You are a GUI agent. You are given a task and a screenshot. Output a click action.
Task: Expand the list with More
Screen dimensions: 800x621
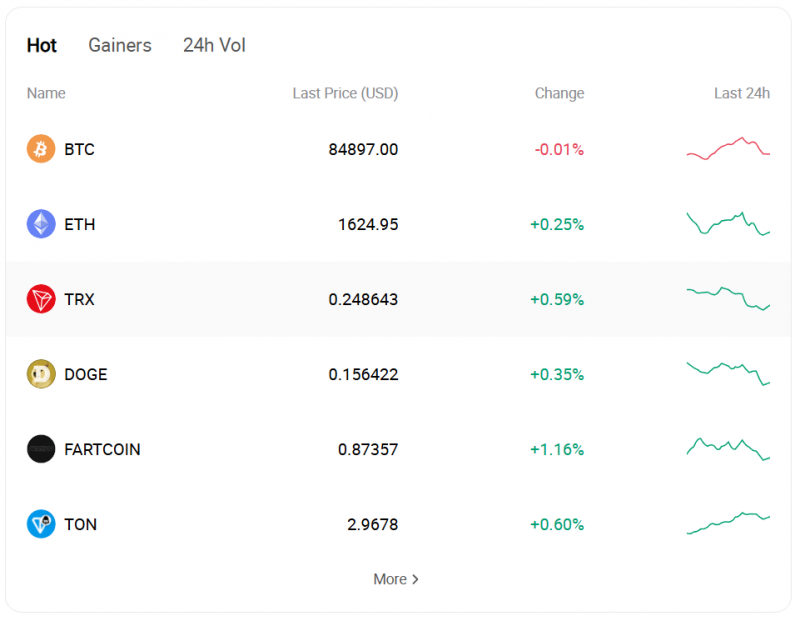tap(396, 579)
